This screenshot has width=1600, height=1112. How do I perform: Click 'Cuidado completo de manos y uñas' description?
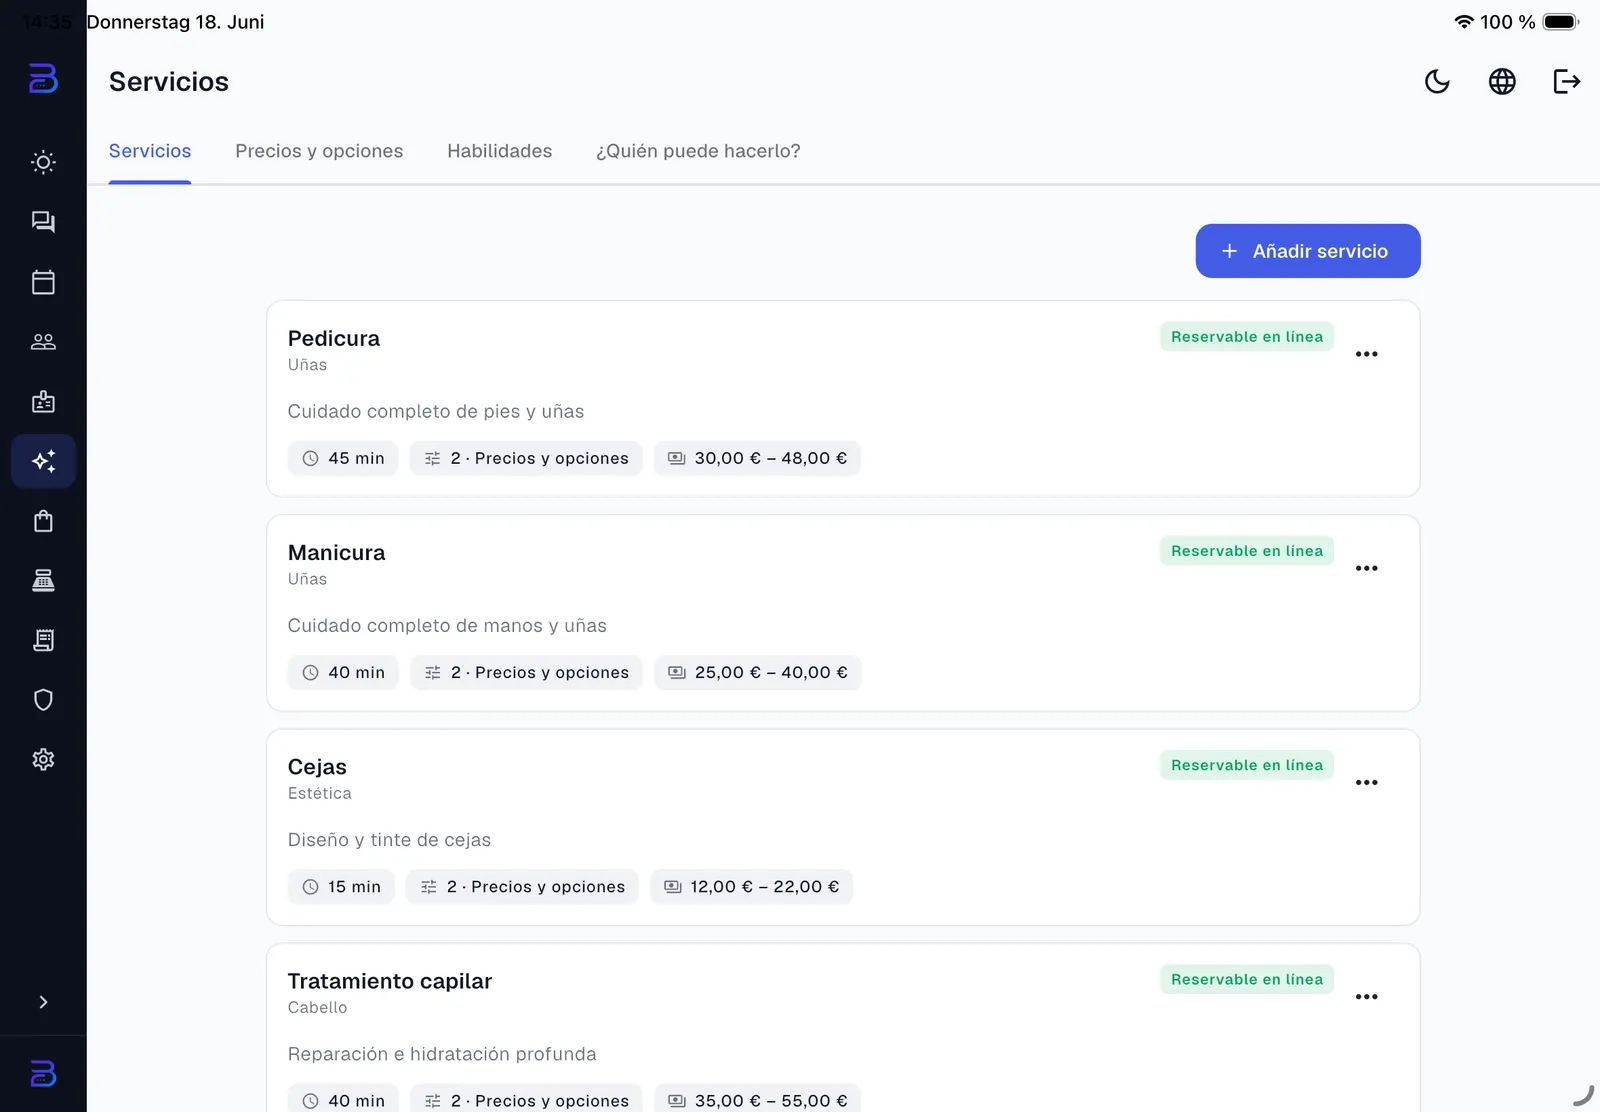point(447,625)
